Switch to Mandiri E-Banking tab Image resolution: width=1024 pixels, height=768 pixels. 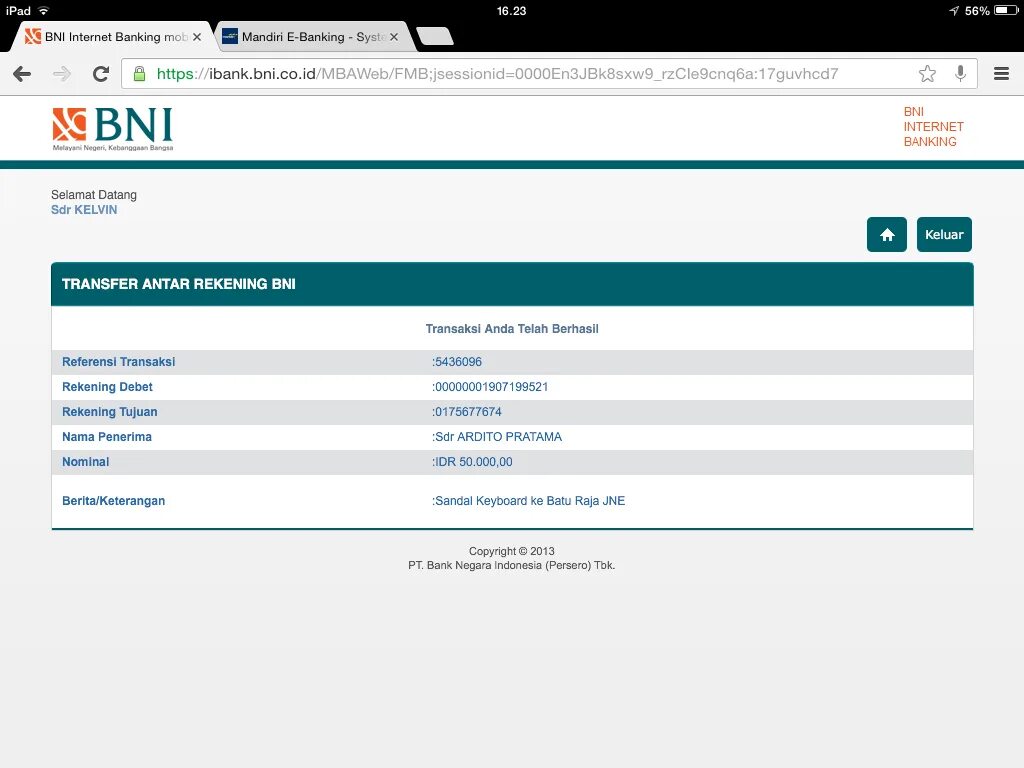(315, 37)
